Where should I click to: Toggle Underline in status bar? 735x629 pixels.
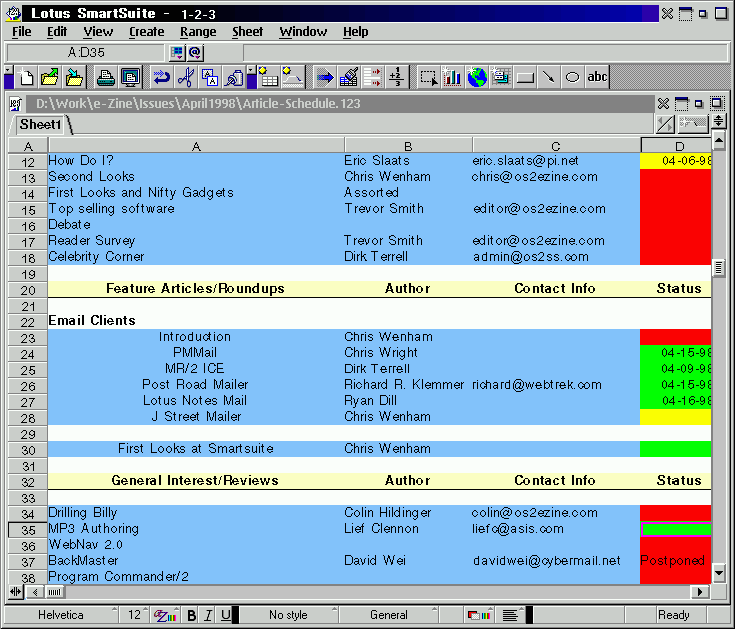point(225,615)
